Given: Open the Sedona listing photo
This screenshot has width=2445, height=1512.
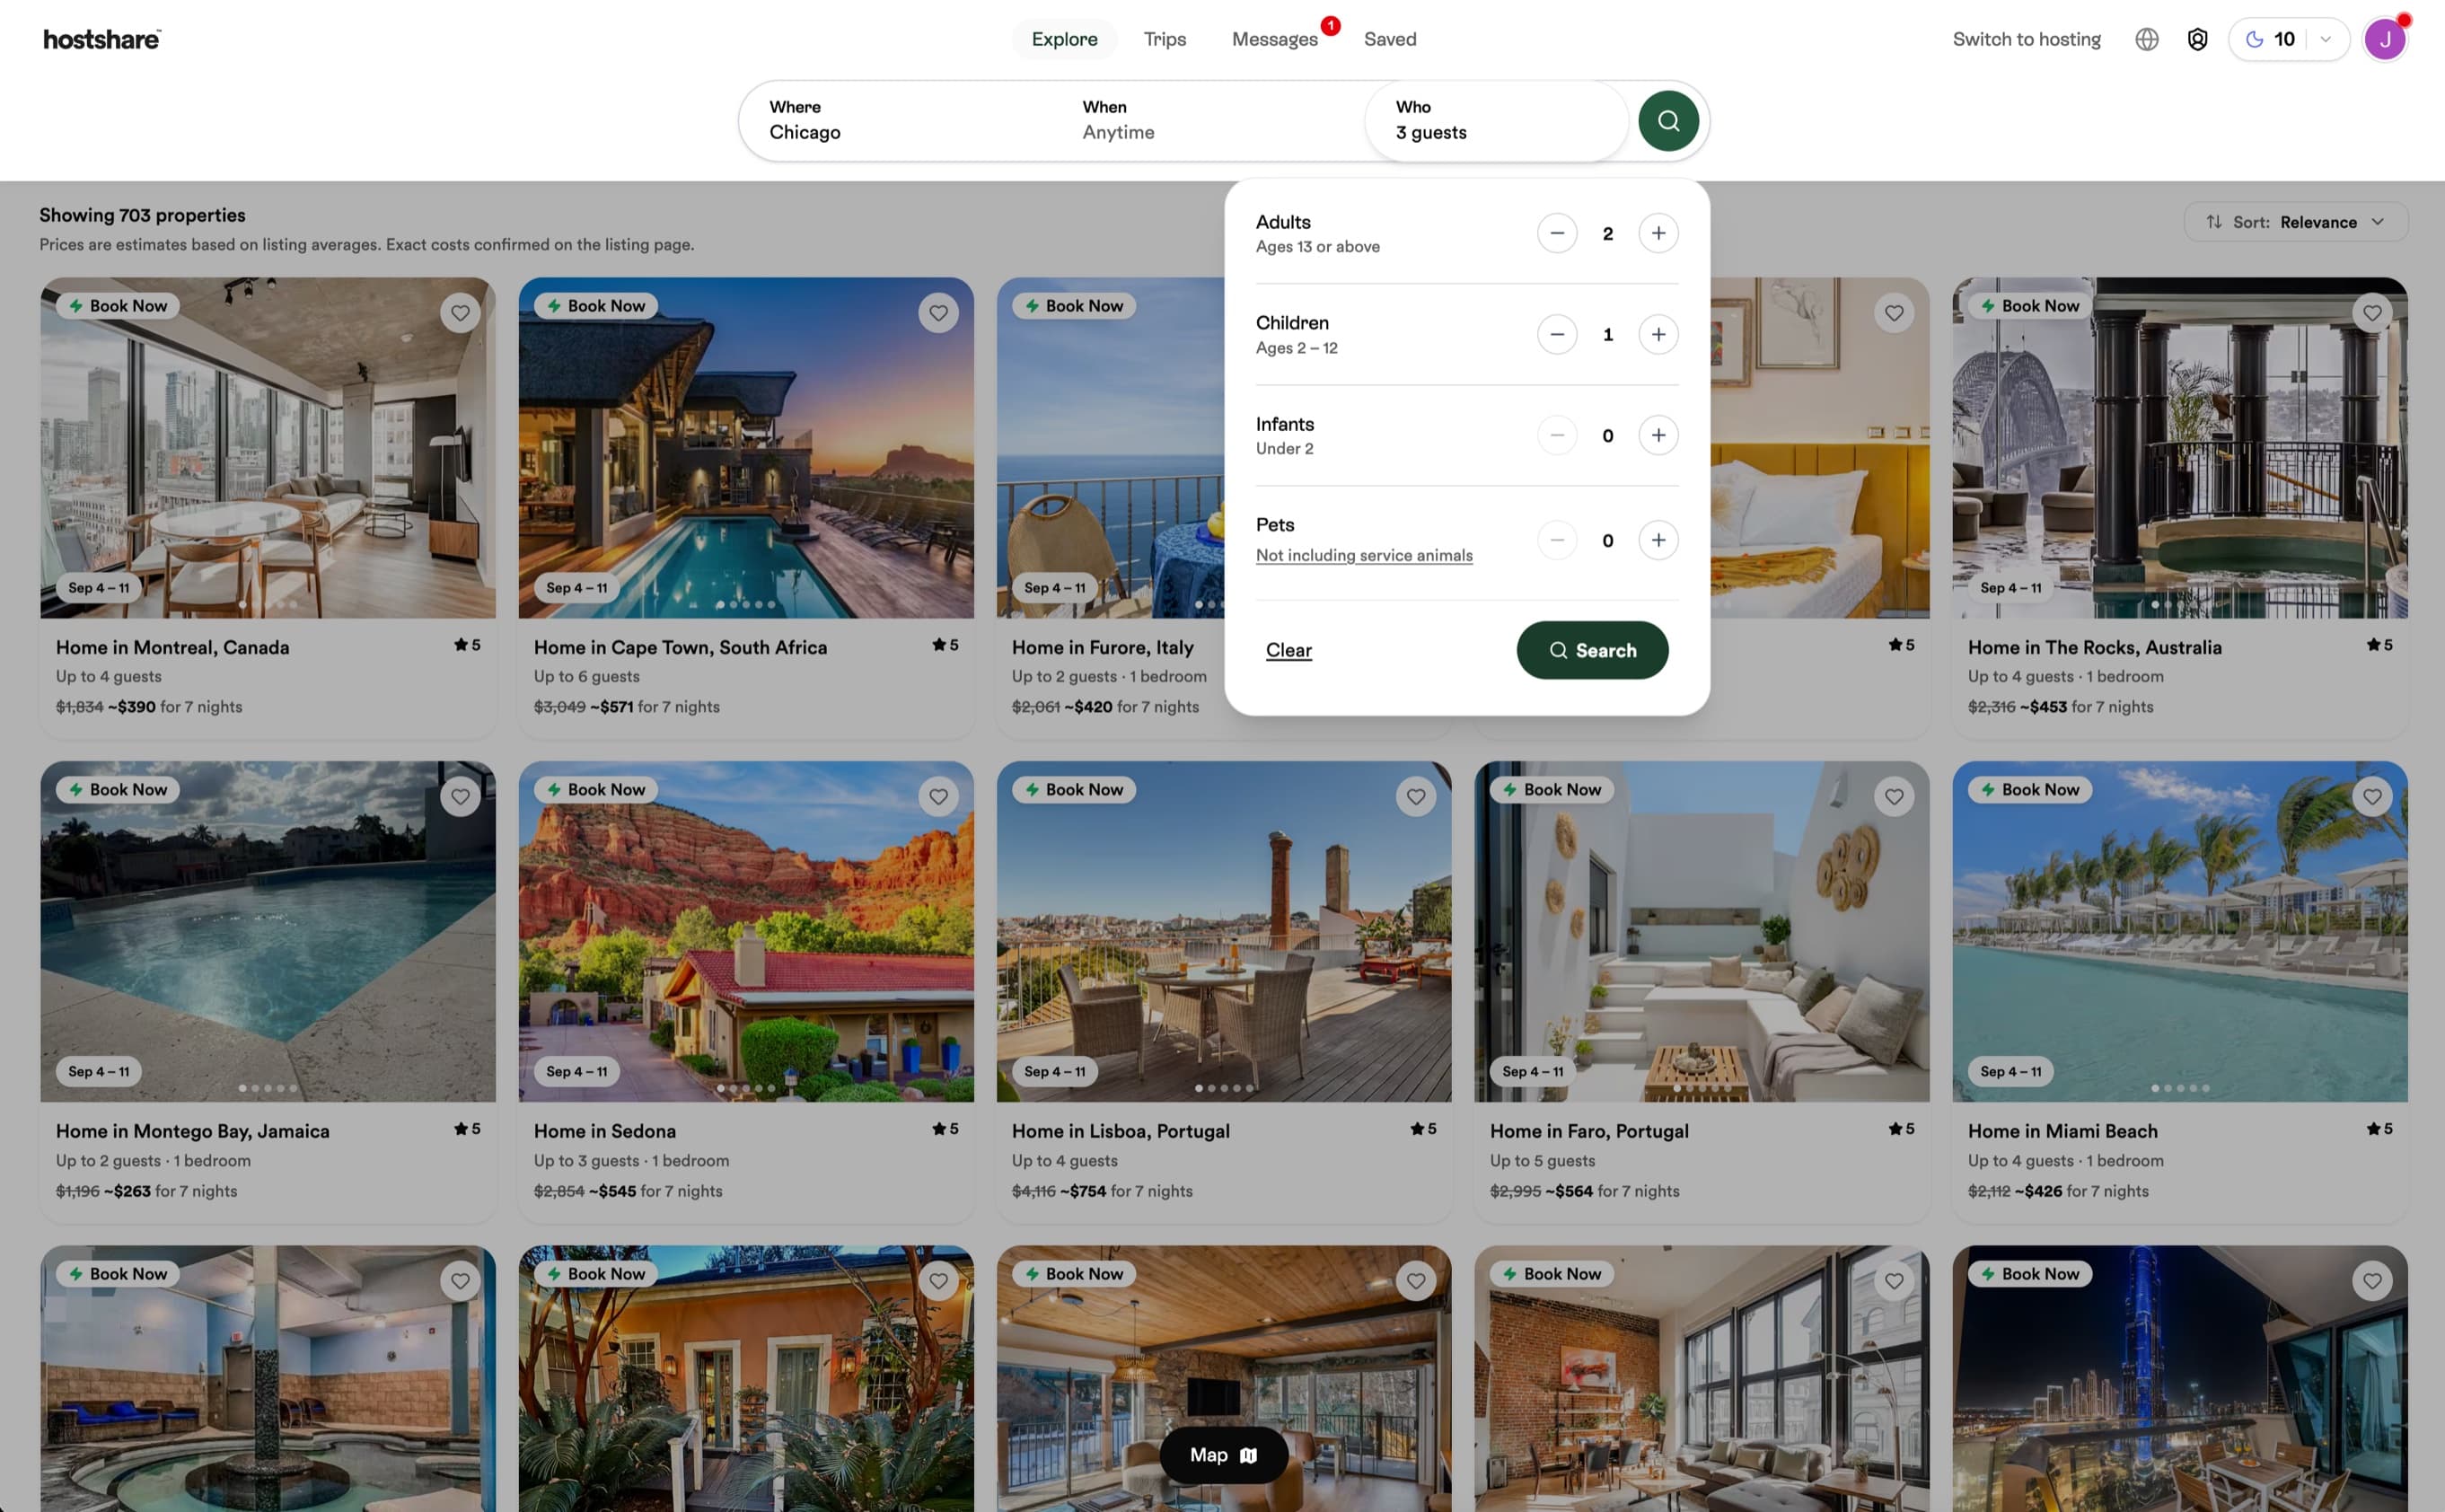Looking at the screenshot, I should click(x=746, y=932).
